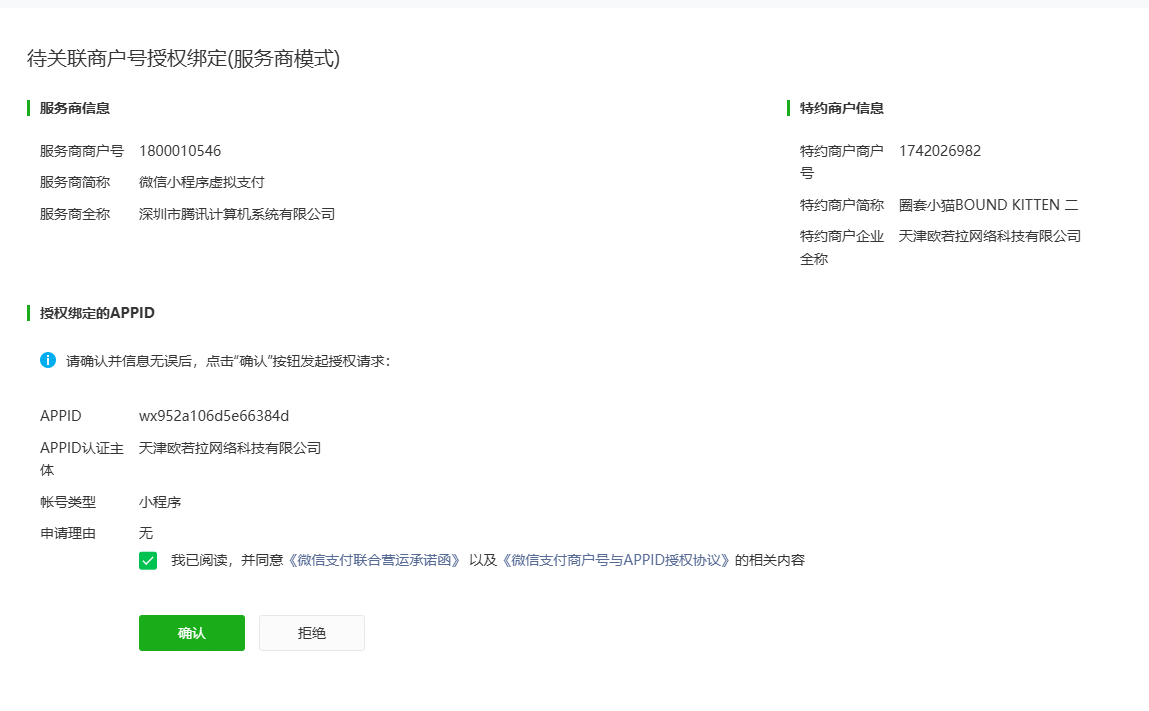Image resolution: width=1149 pixels, height=711 pixels.
Task: Click the 拒绝 button
Action: coord(311,633)
